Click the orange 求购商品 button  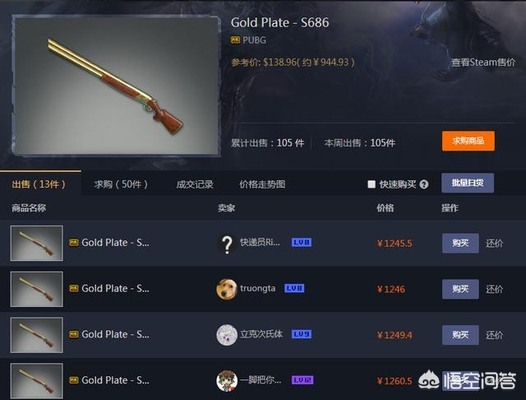[468, 141]
